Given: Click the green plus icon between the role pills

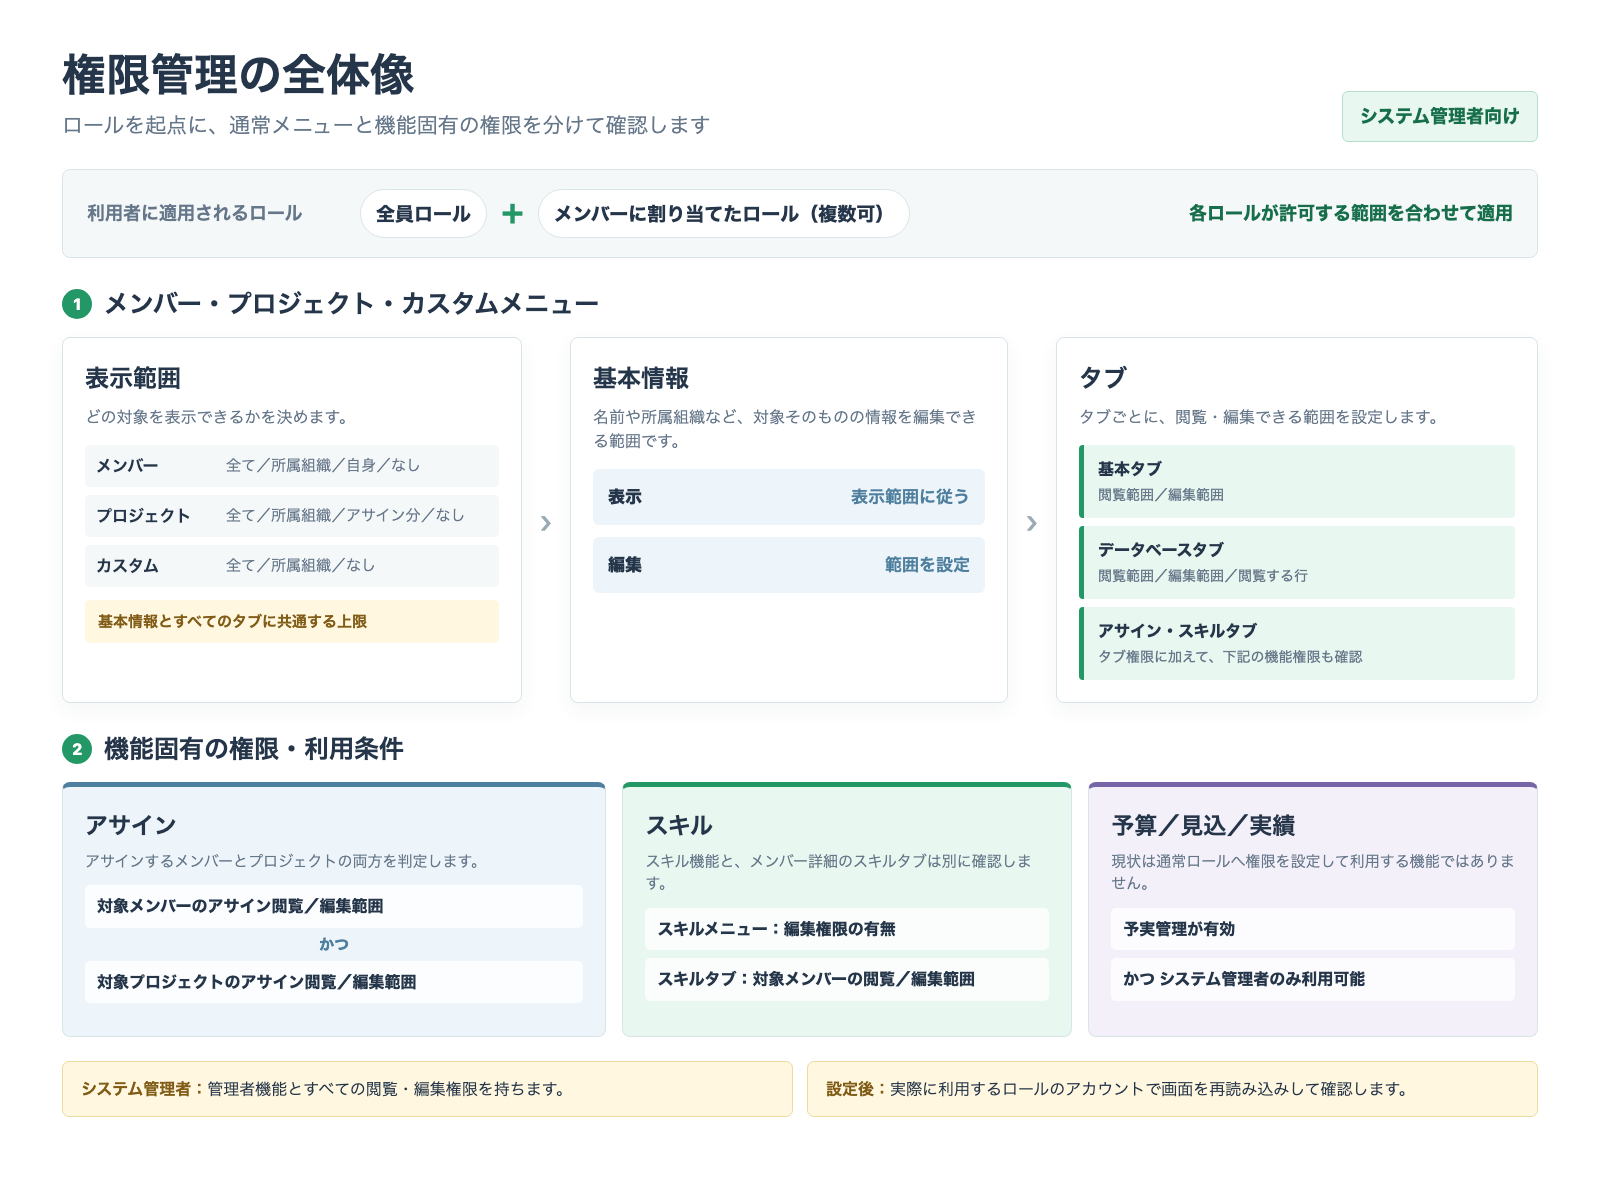Looking at the screenshot, I should point(512,213).
